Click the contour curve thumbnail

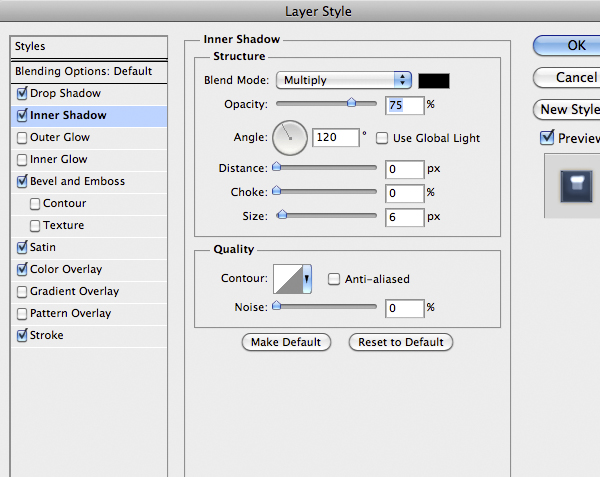click(287, 279)
